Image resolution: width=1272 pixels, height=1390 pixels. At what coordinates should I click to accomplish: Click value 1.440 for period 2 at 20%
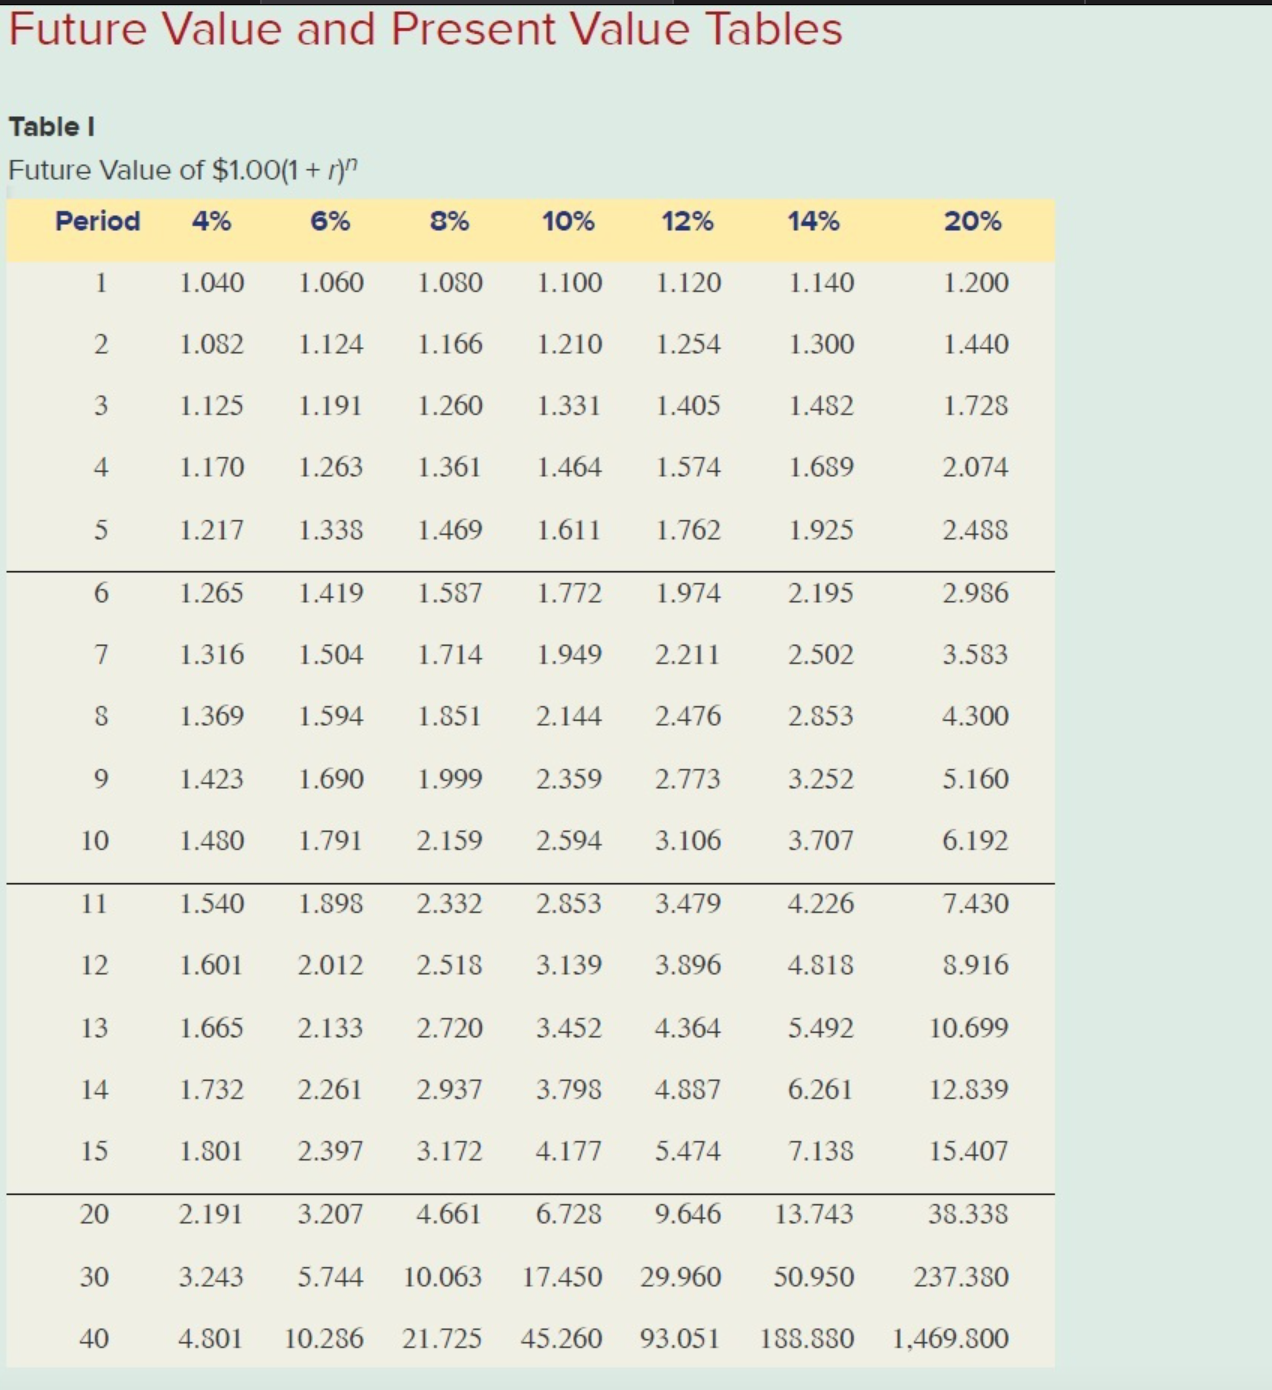(x=975, y=344)
